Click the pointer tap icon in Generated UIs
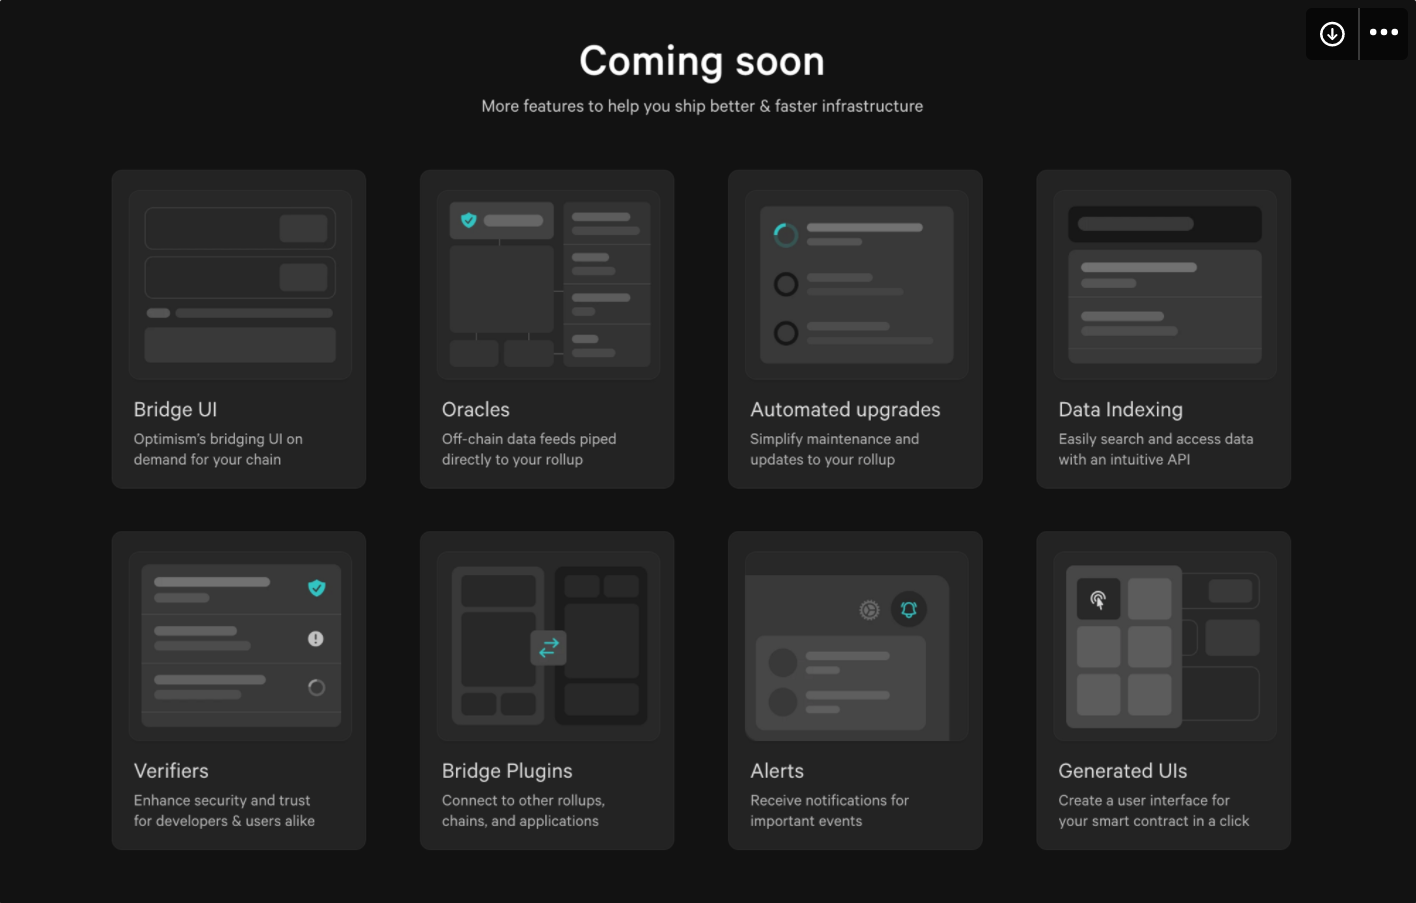This screenshot has height=903, width=1416. point(1098,599)
